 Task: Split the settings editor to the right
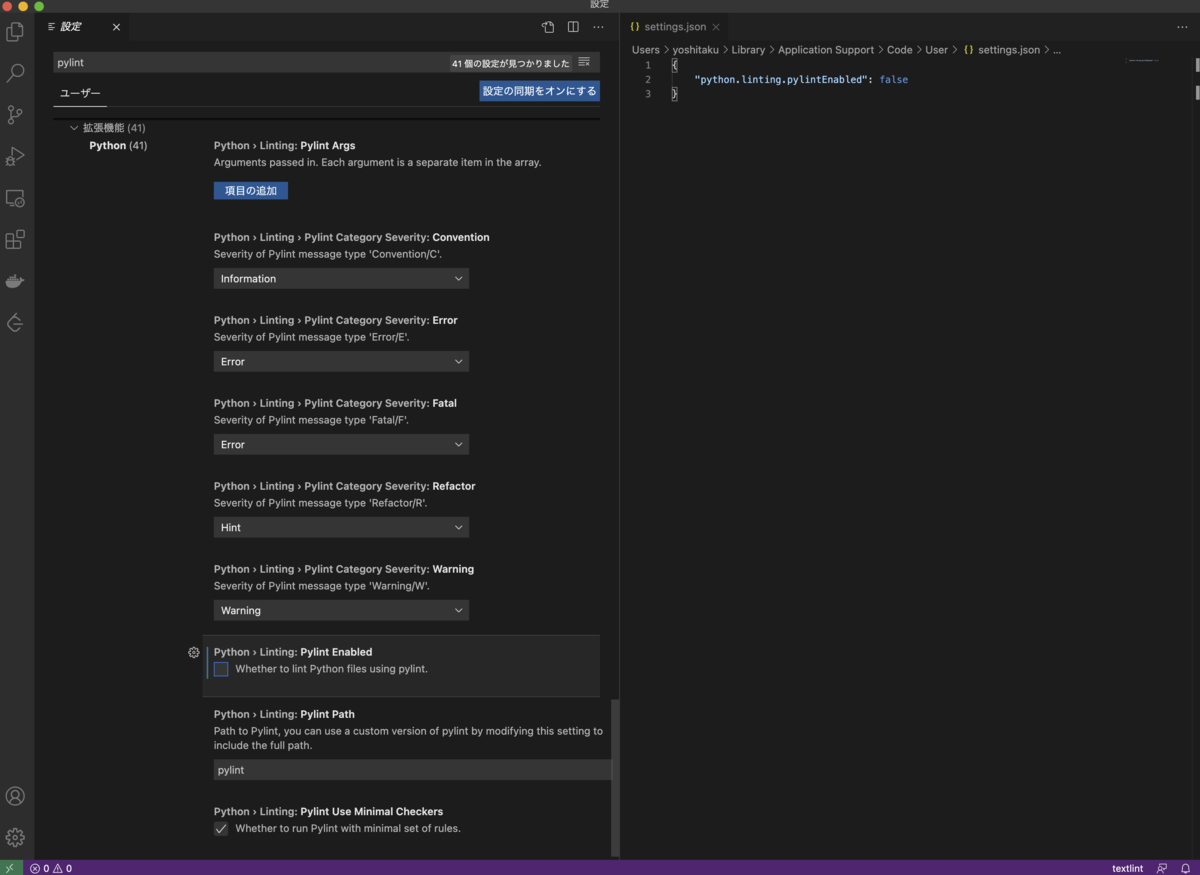point(573,27)
